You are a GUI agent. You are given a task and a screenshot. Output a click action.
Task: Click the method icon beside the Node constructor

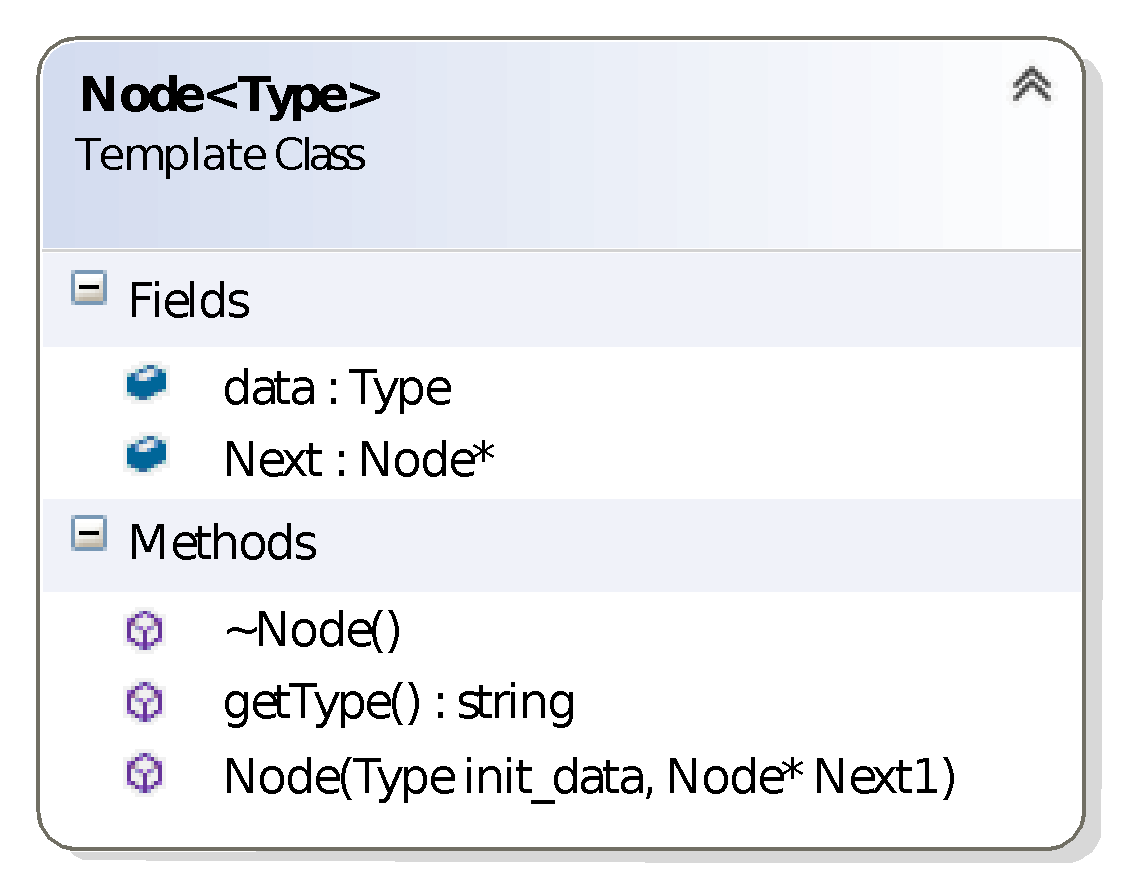coord(145,775)
